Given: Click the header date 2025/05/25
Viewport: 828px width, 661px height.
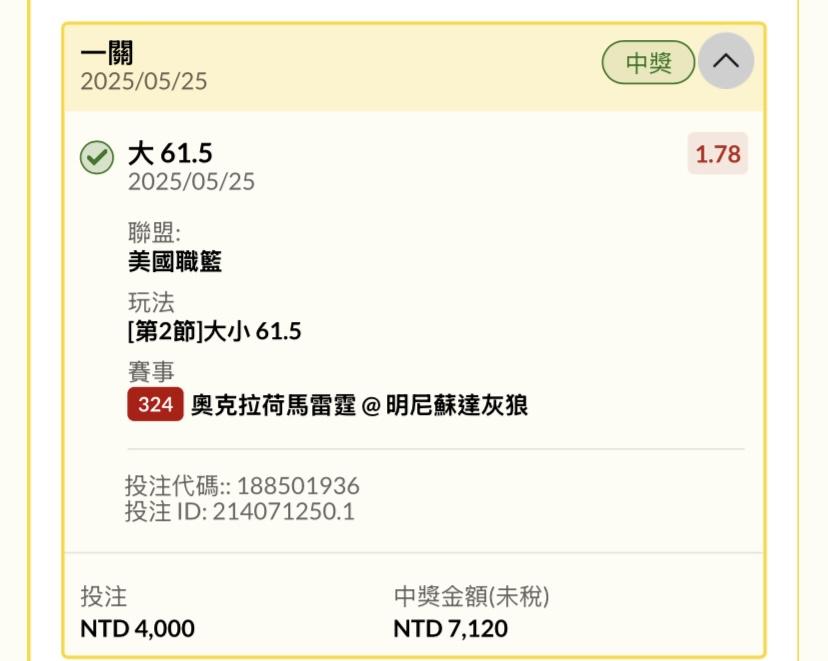Looking at the screenshot, I should click(144, 81).
